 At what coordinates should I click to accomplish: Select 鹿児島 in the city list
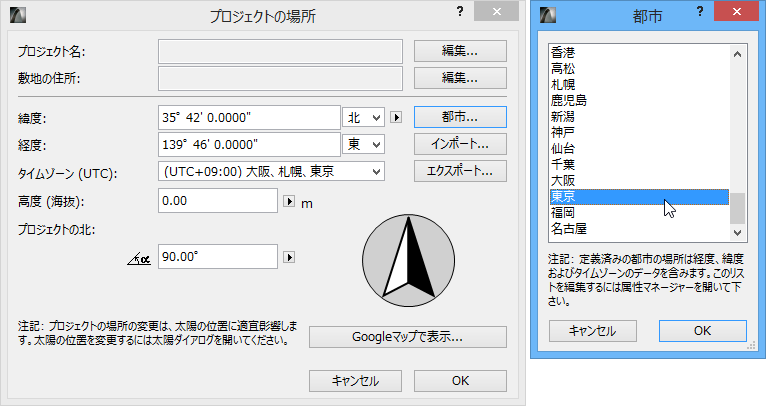(x=639, y=100)
